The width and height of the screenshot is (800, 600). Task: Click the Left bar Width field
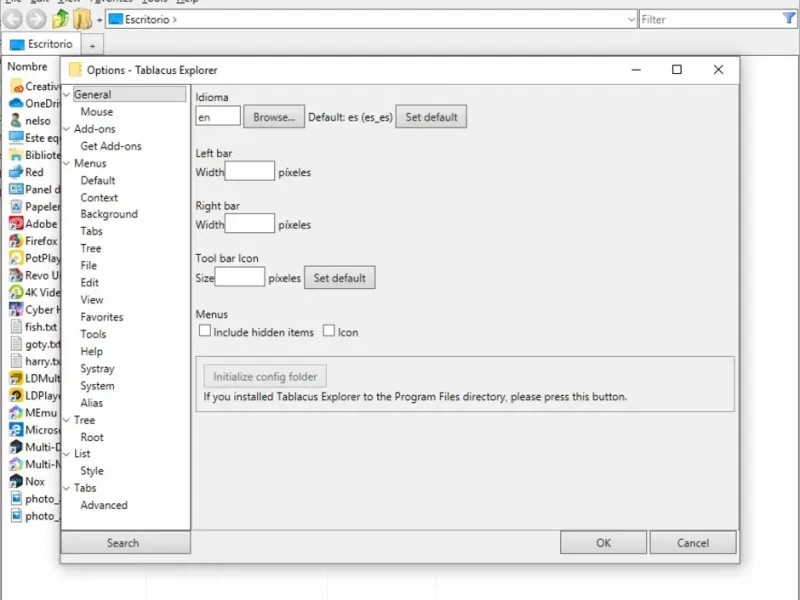pos(249,171)
